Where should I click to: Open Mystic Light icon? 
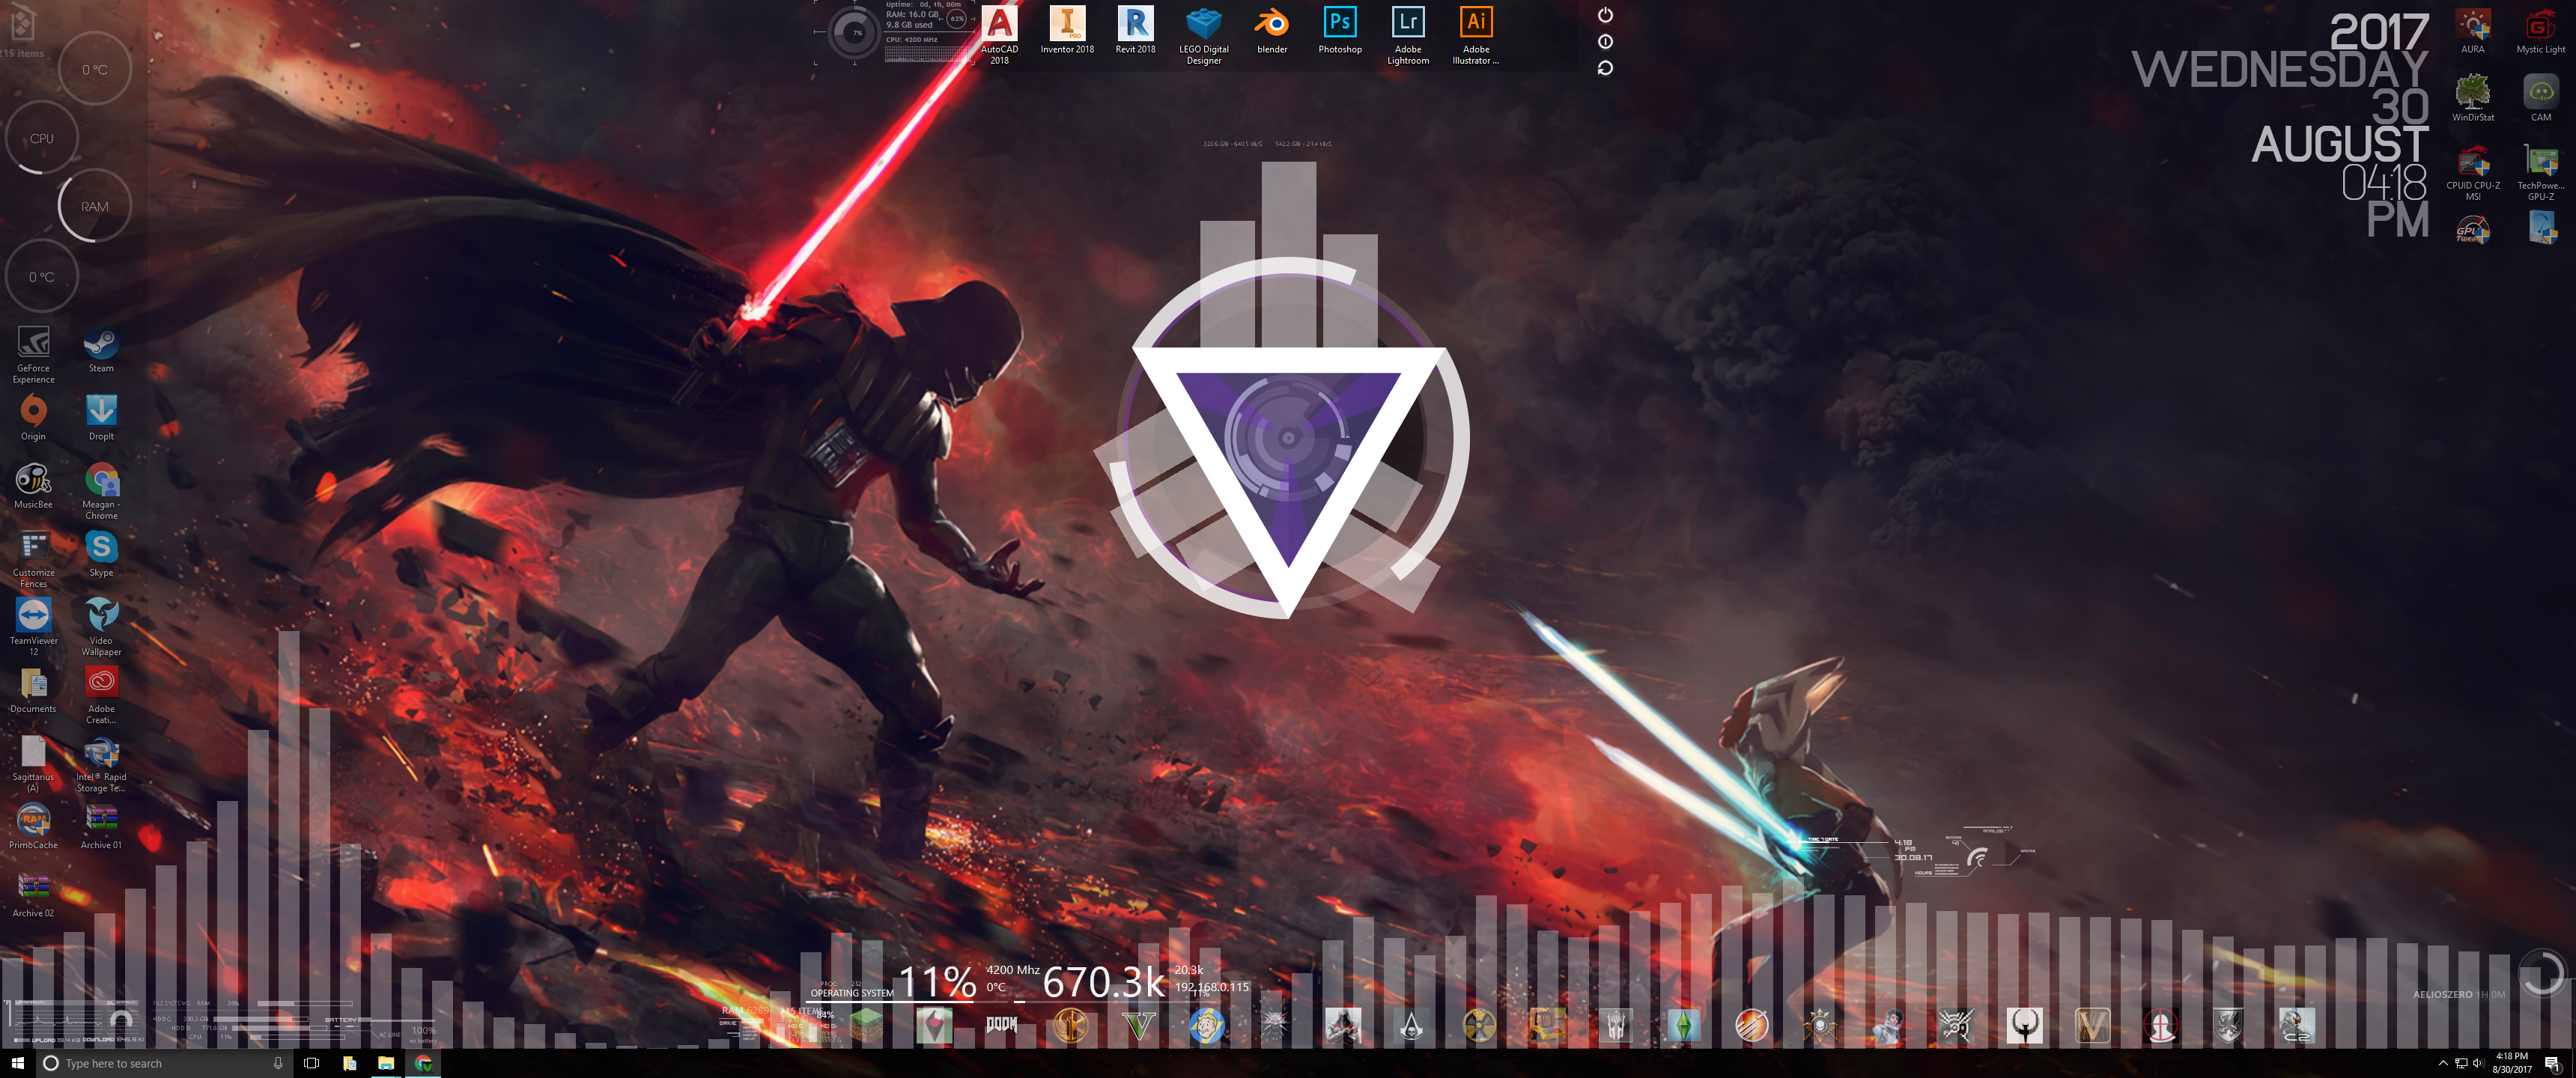(x=2541, y=30)
